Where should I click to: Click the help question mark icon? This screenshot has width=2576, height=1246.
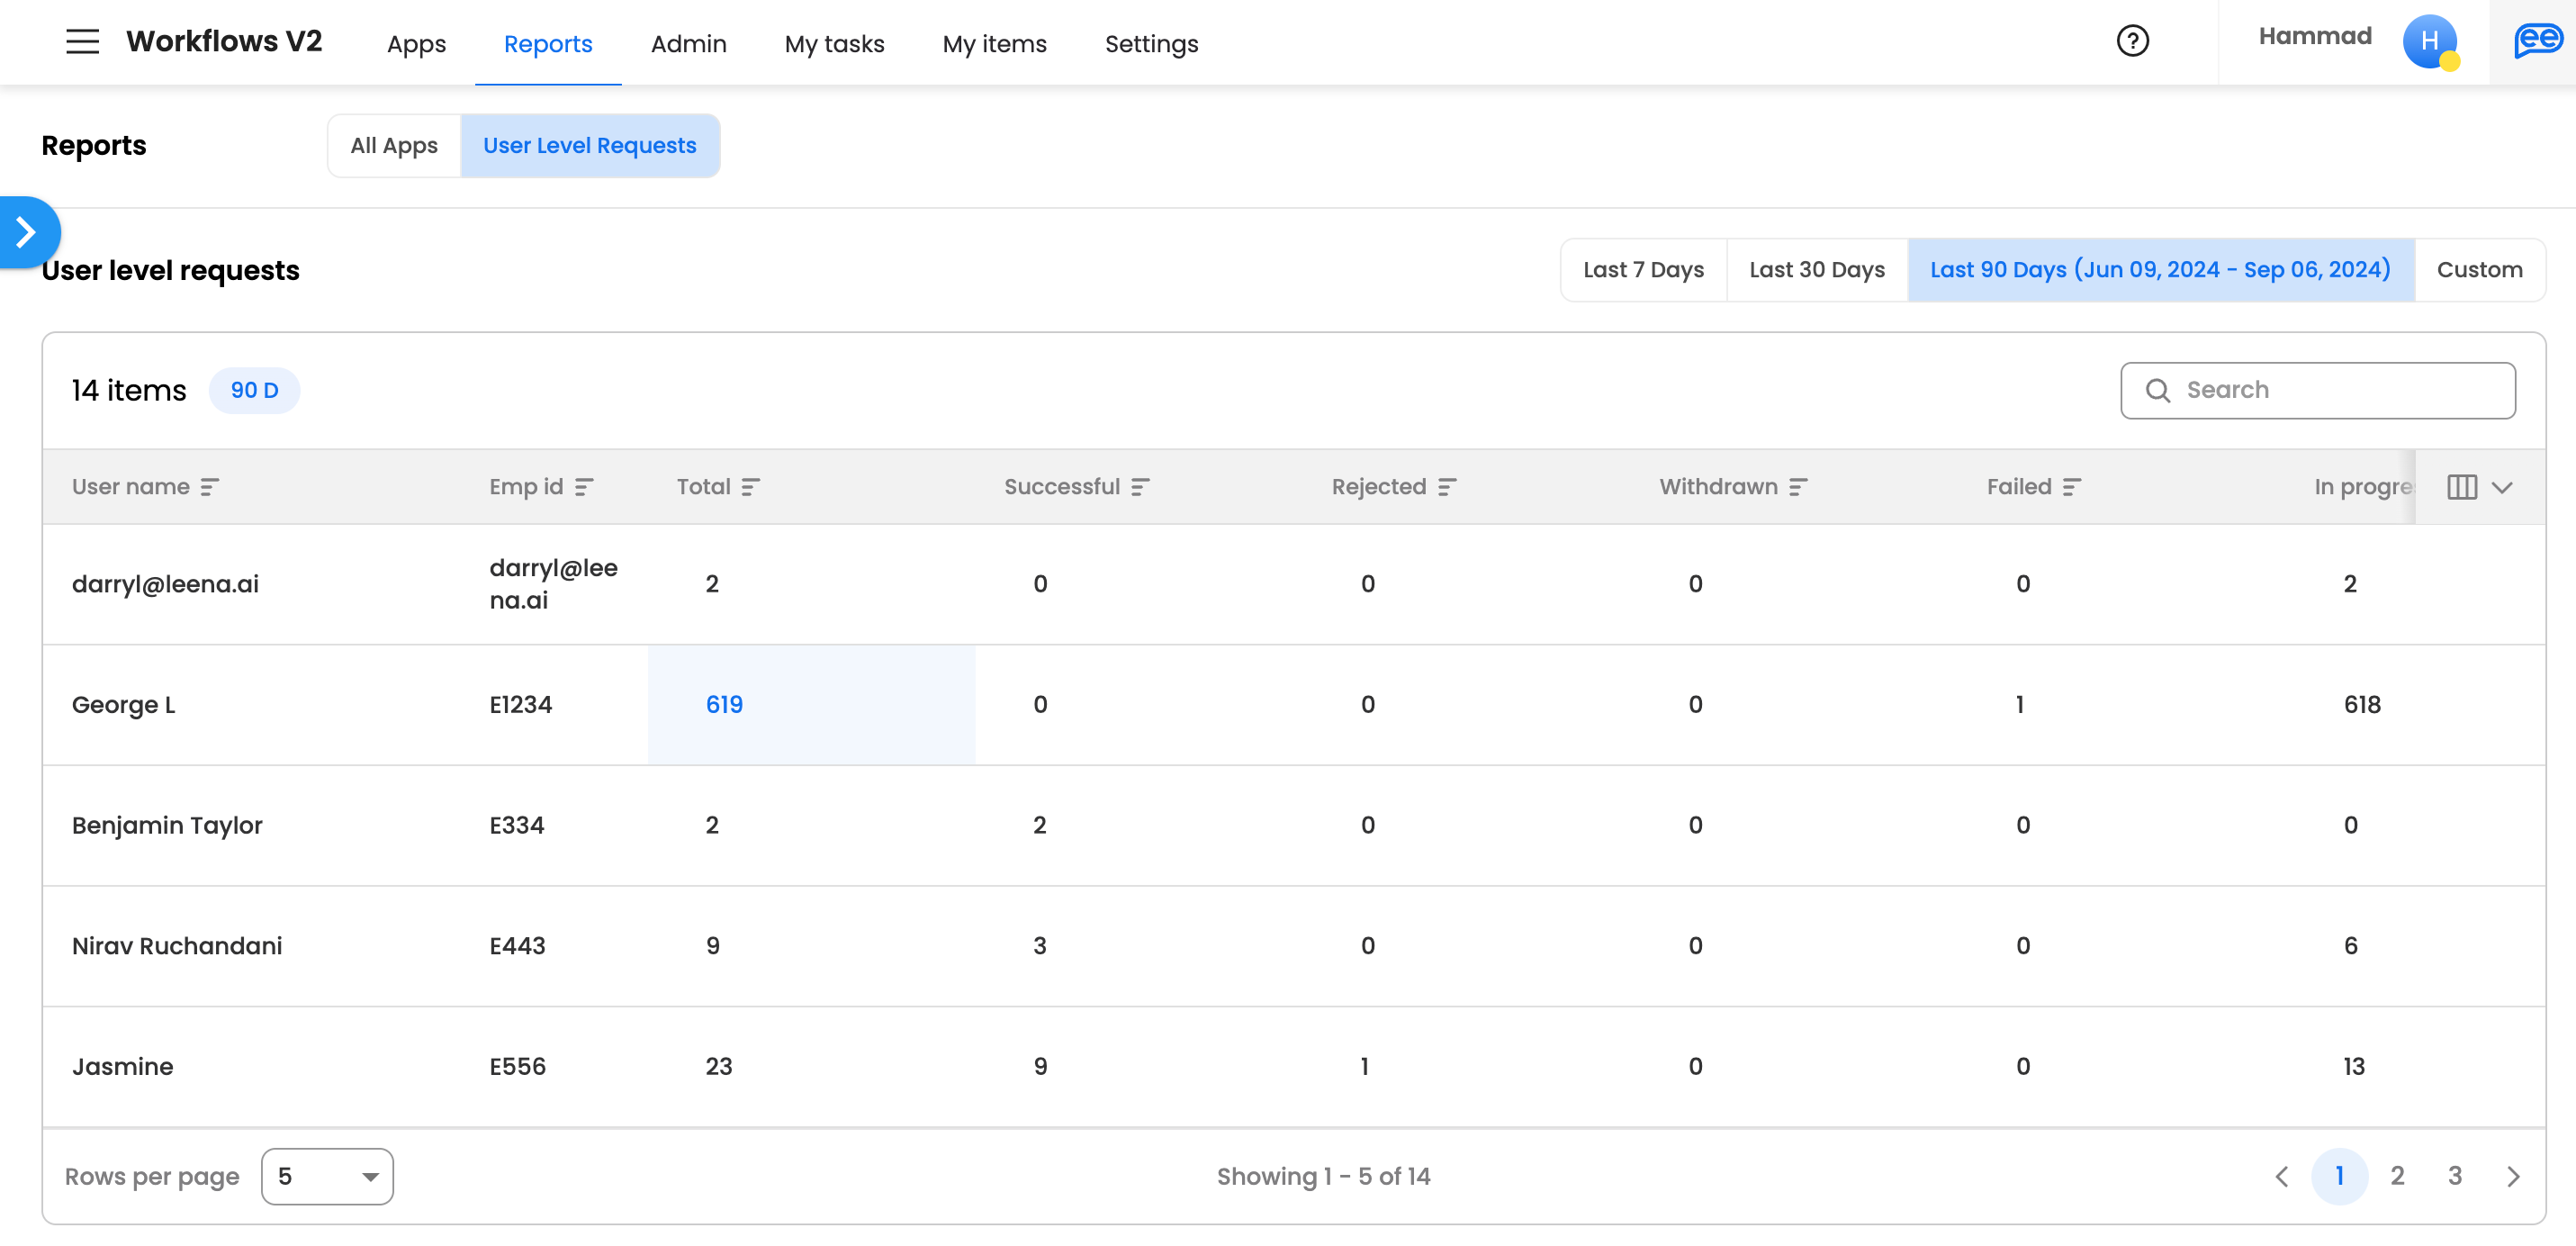(x=2132, y=41)
